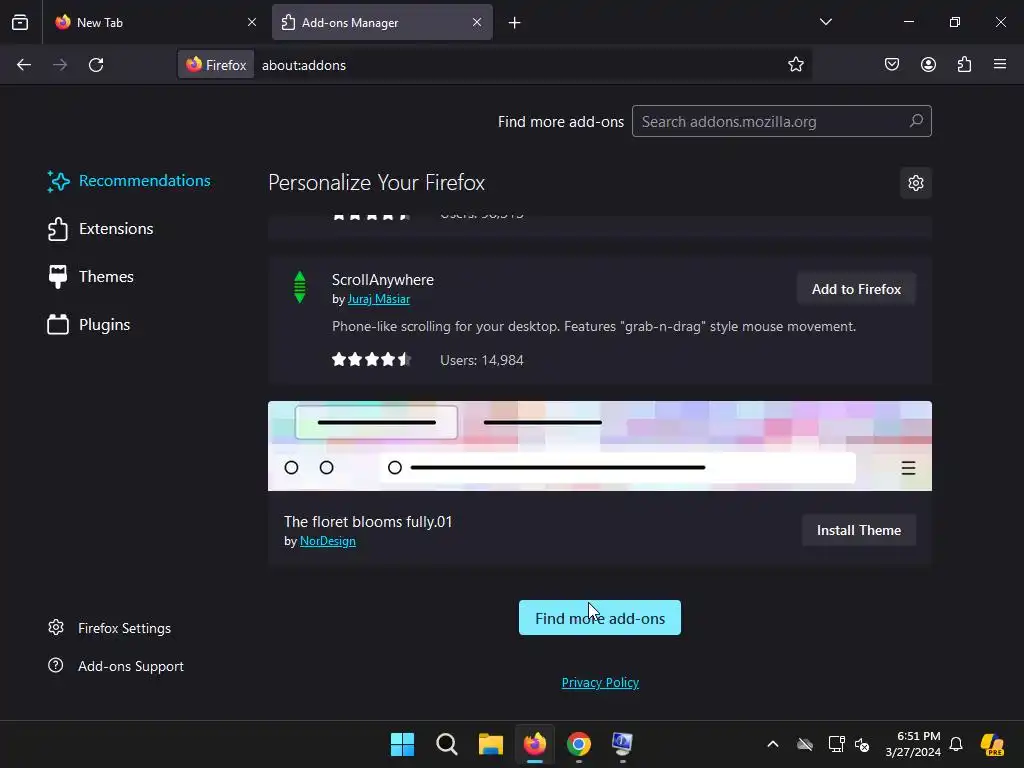The height and width of the screenshot is (768, 1024).
Task: Open the Firefox View button in the tab strip
Action: pos(20,22)
